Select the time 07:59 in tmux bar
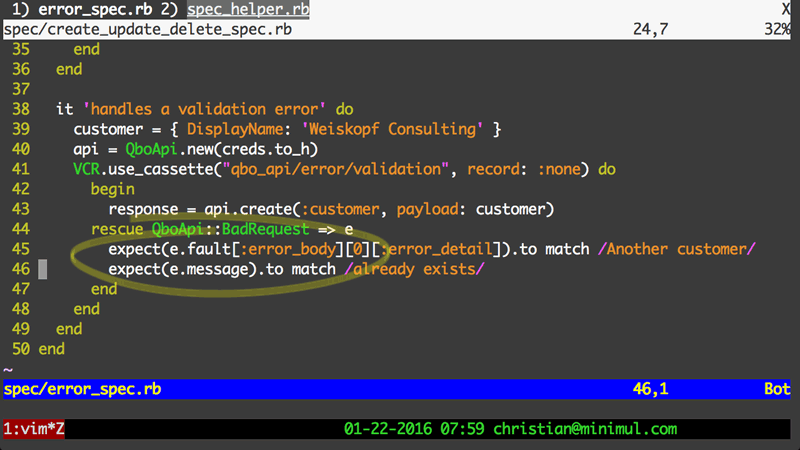This screenshot has width=800, height=450. click(462, 429)
